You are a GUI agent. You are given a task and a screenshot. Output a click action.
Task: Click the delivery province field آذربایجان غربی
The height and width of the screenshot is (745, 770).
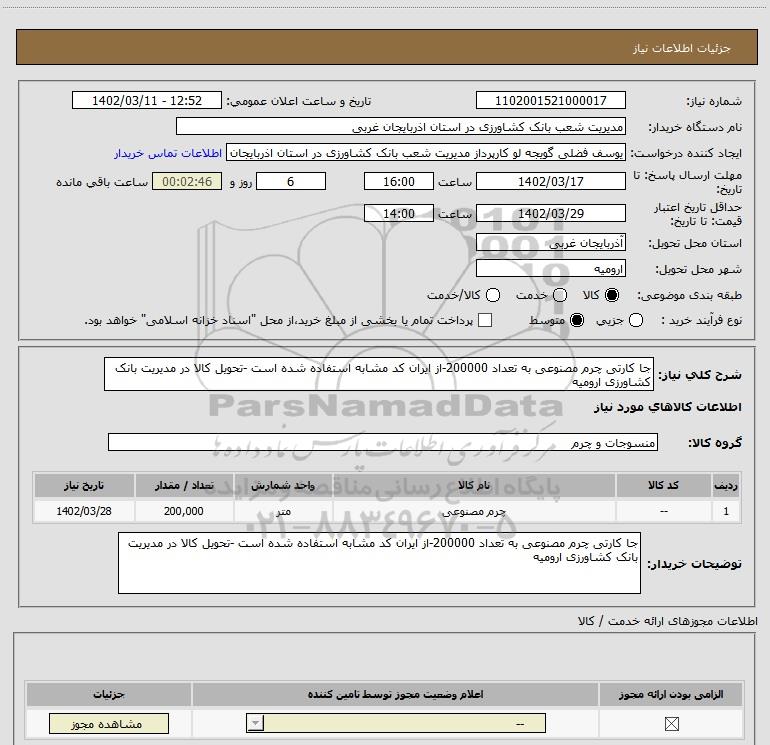[550, 242]
